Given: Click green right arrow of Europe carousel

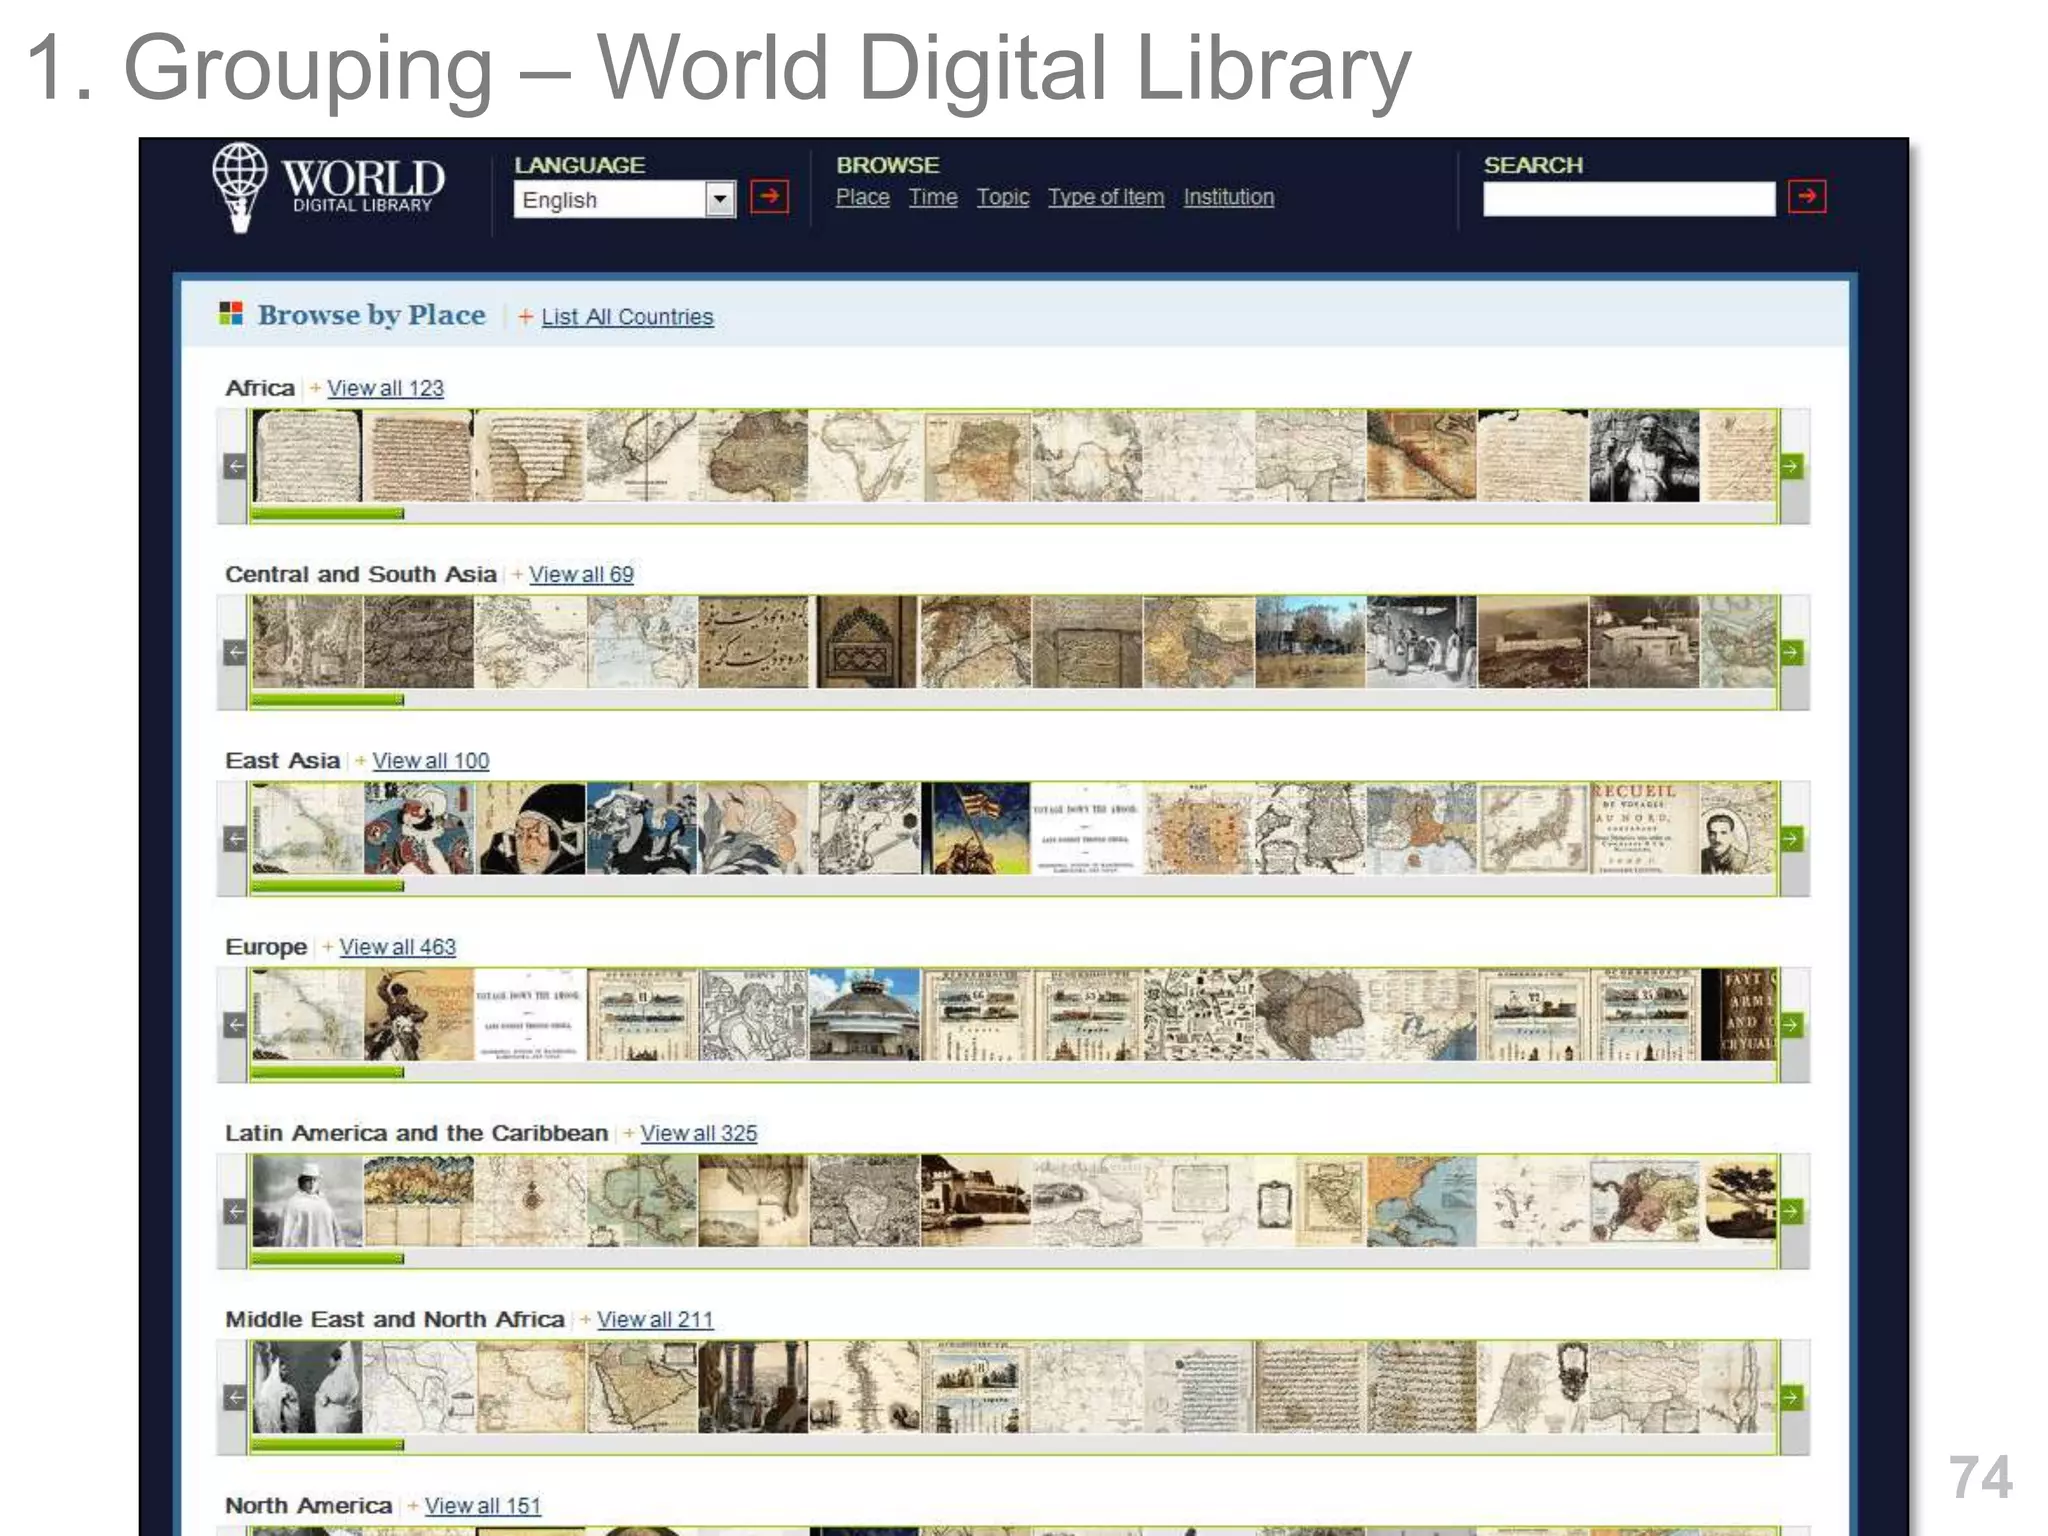Looking at the screenshot, I should pyautogui.click(x=1791, y=1025).
